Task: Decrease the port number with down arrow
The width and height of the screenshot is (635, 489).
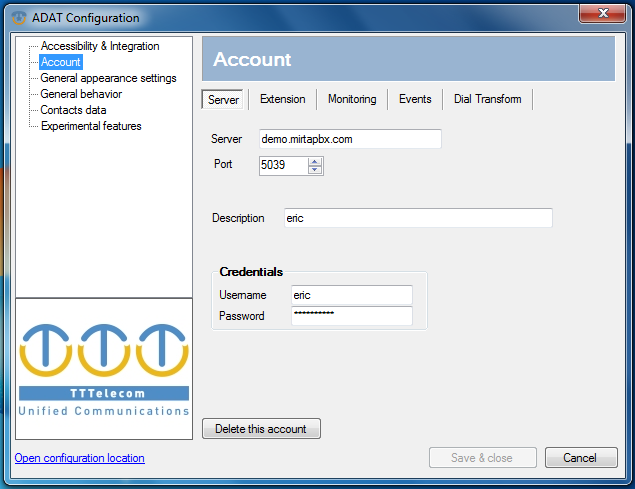Action: pos(315,170)
